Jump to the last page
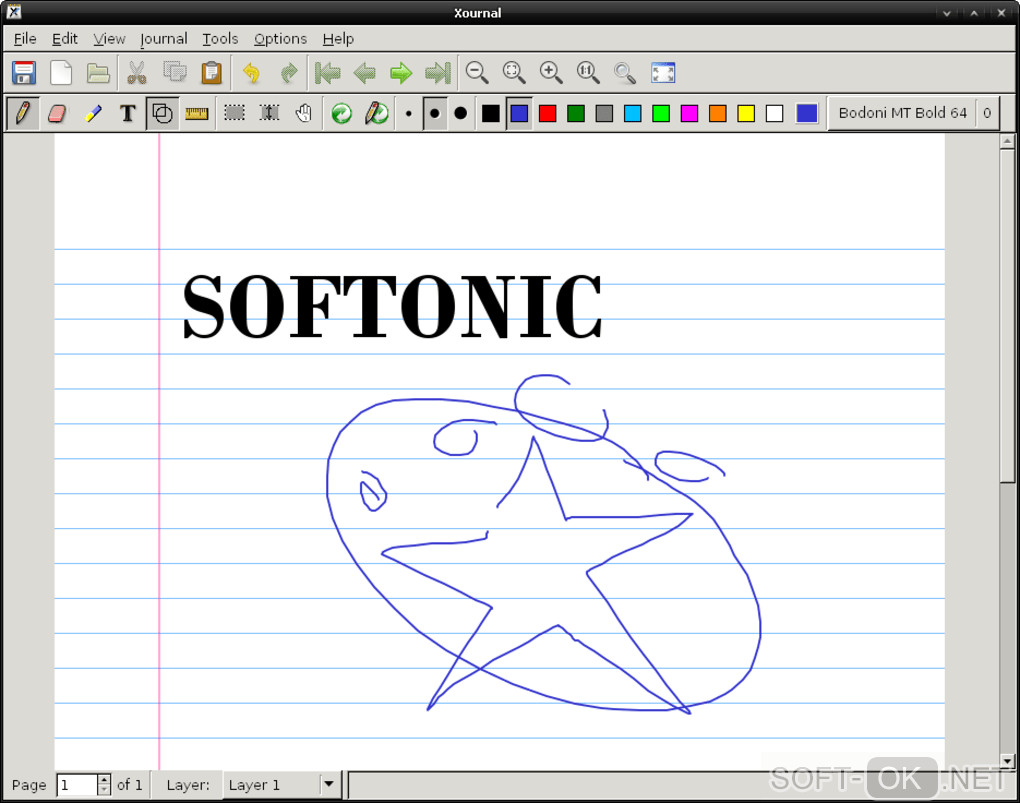The image size is (1020, 803). (x=438, y=73)
